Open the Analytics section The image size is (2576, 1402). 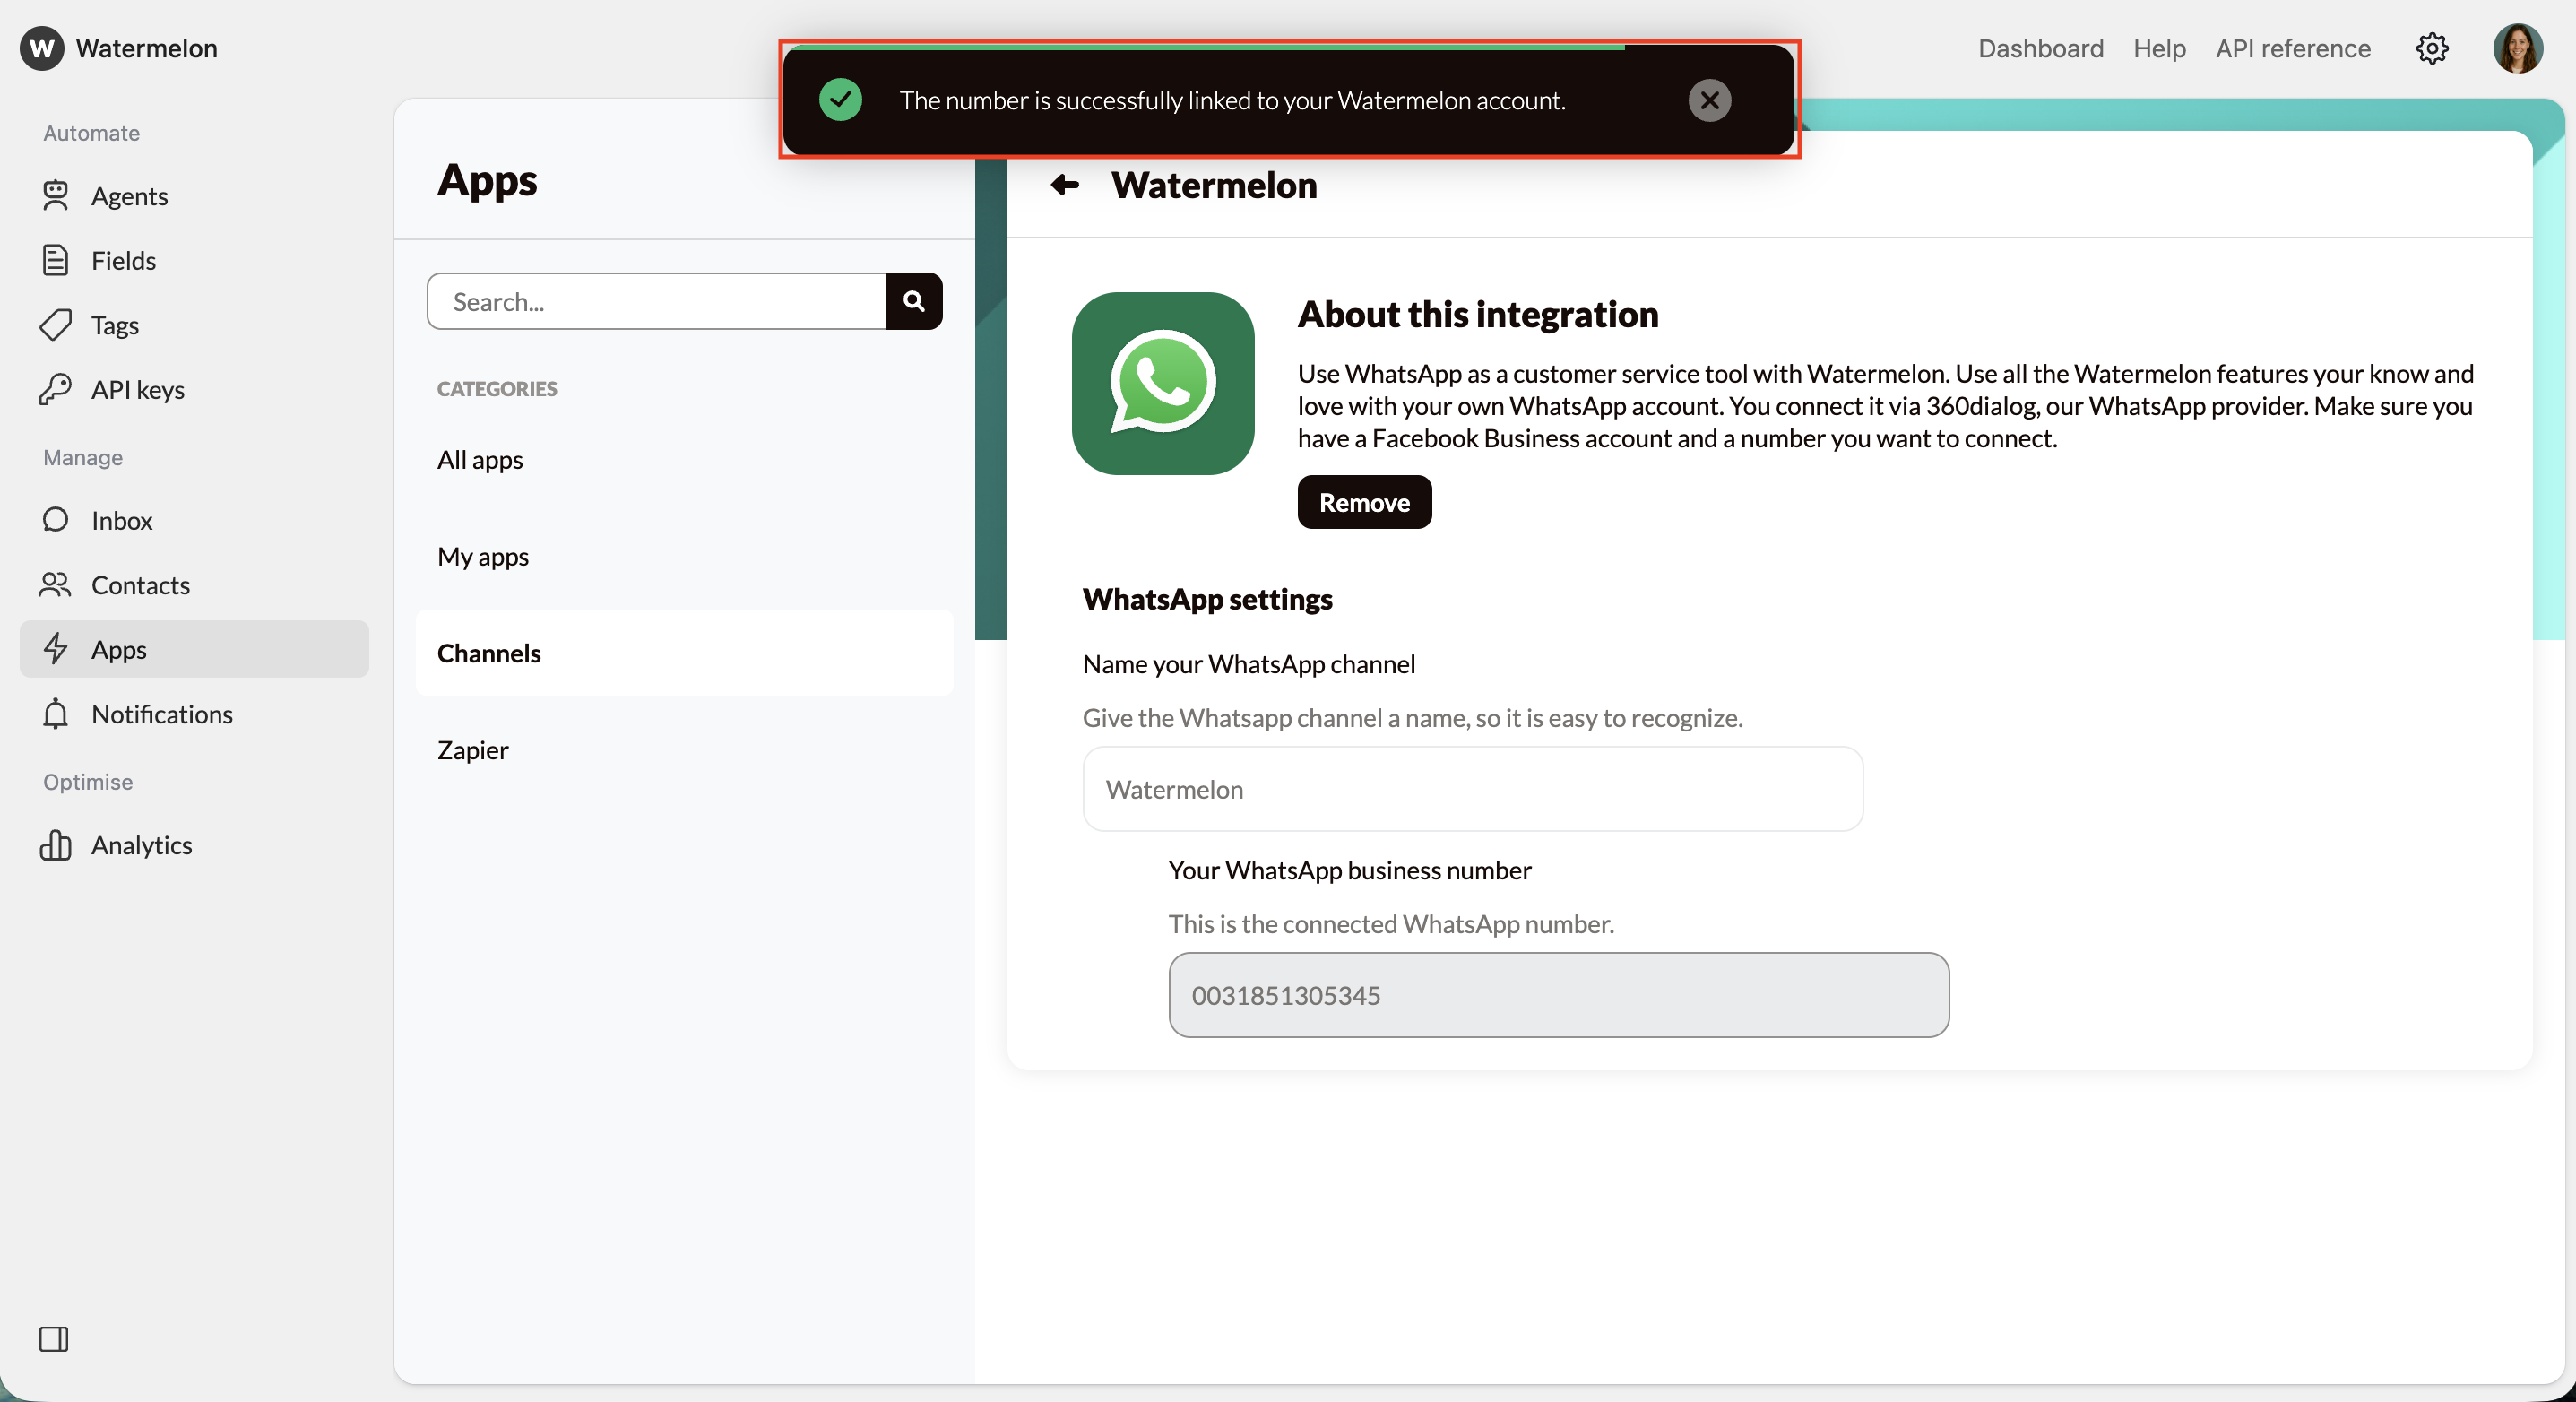tap(142, 845)
